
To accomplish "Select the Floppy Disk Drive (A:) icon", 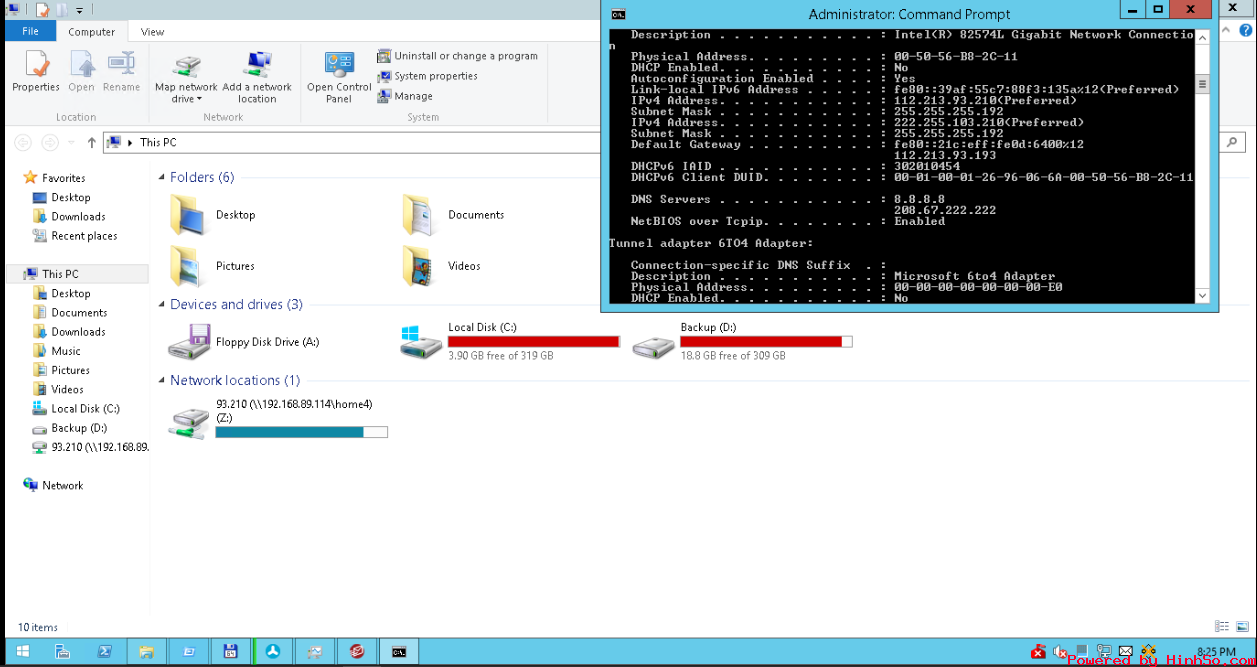I will [x=189, y=342].
